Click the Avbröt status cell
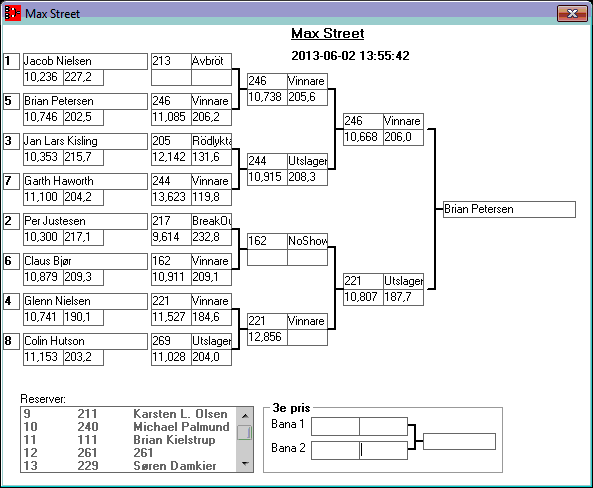The width and height of the screenshot is (593, 488). 211,61
